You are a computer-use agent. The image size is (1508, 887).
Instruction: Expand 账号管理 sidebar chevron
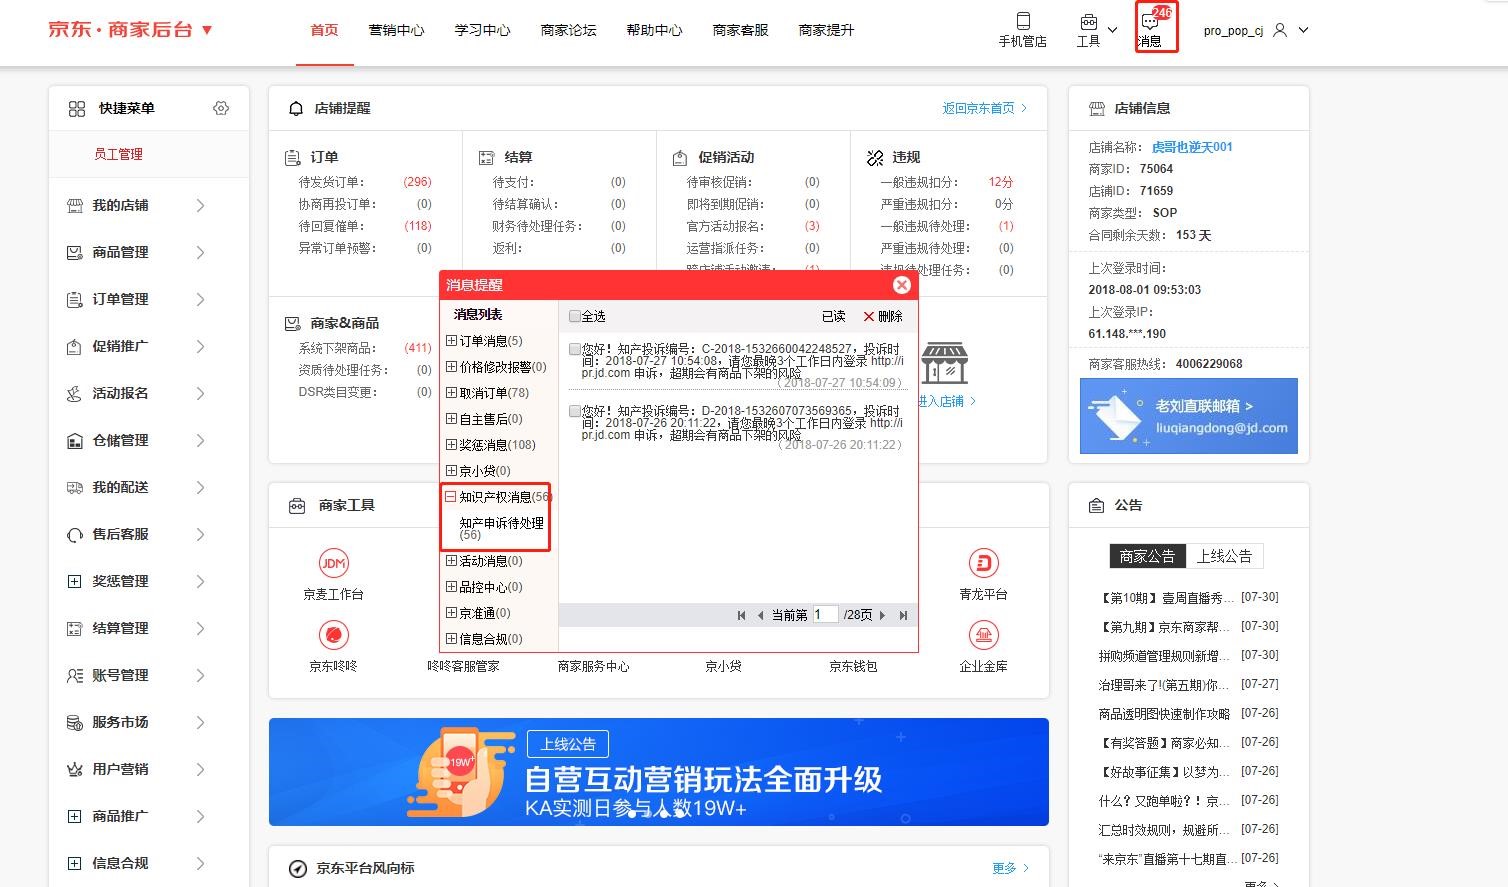(x=200, y=675)
